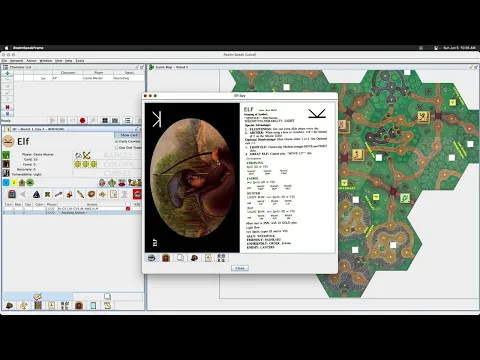
Task: Click the green round chit icon
Action: pyautogui.click(x=30, y=182)
